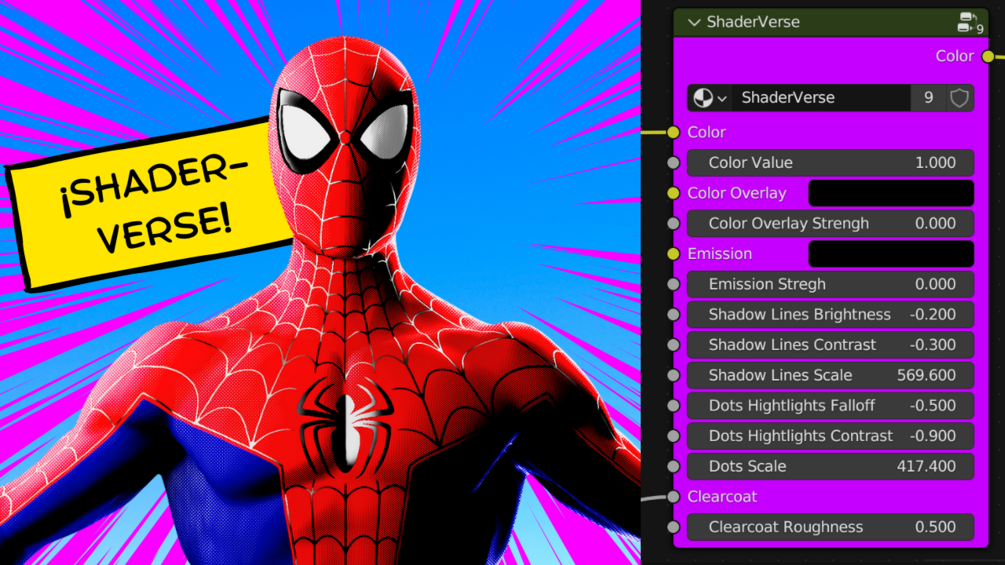Click the node group users icon in header
The image size is (1005, 565).
coord(970,22)
